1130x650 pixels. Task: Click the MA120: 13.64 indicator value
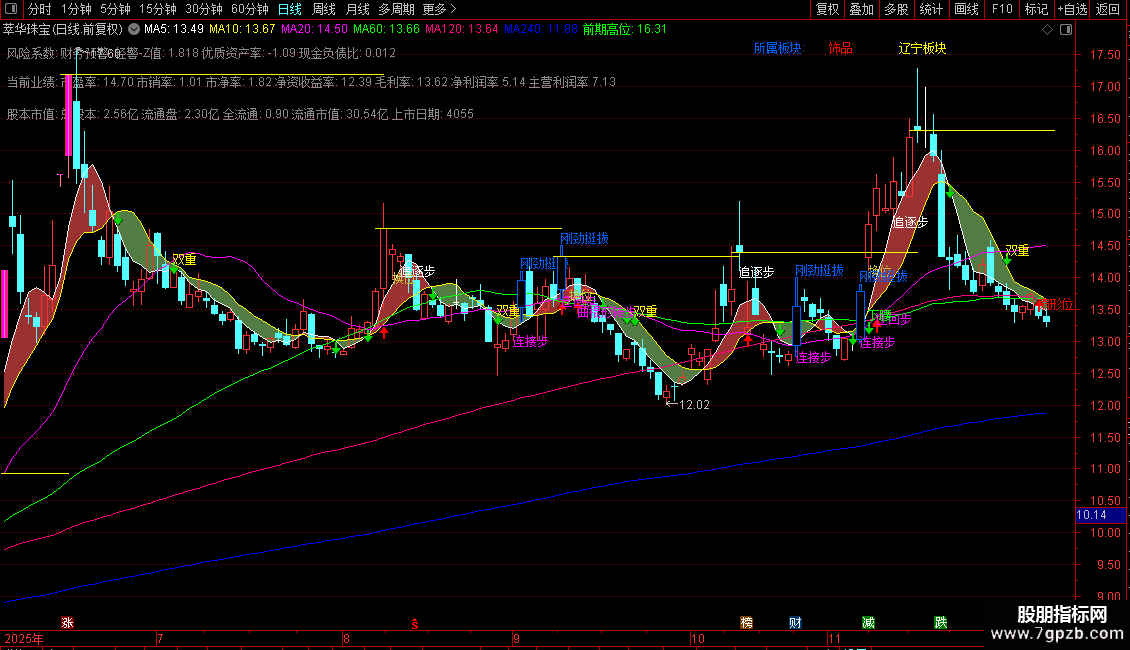[462, 30]
